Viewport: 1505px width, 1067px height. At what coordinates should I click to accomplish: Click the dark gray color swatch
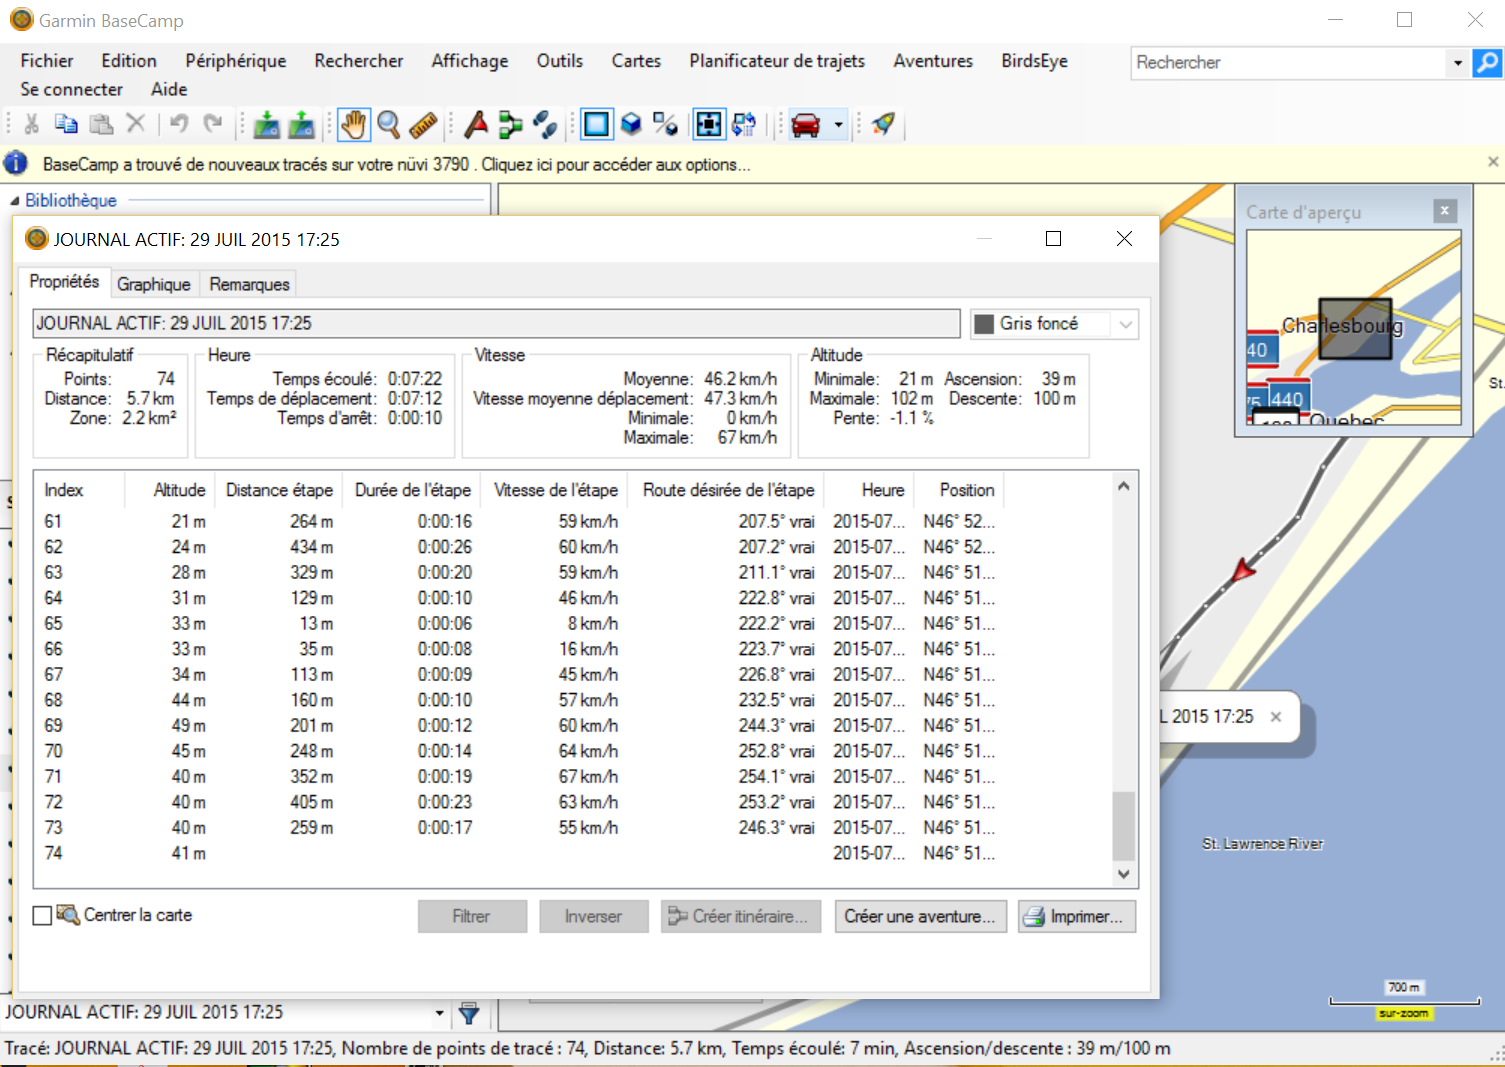(985, 324)
